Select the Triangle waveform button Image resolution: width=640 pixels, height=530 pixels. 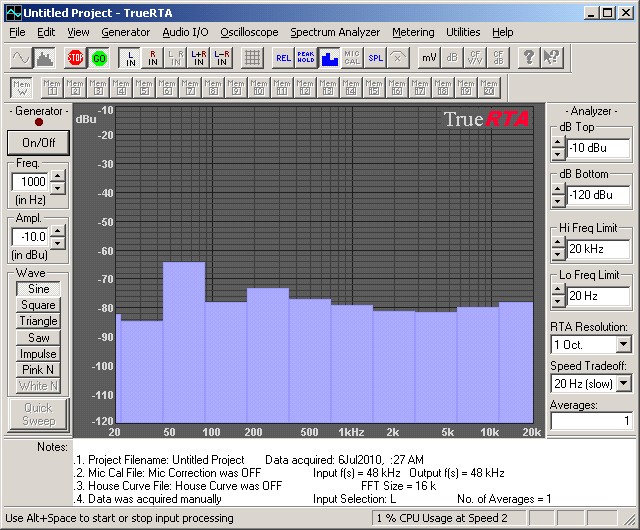pos(38,321)
